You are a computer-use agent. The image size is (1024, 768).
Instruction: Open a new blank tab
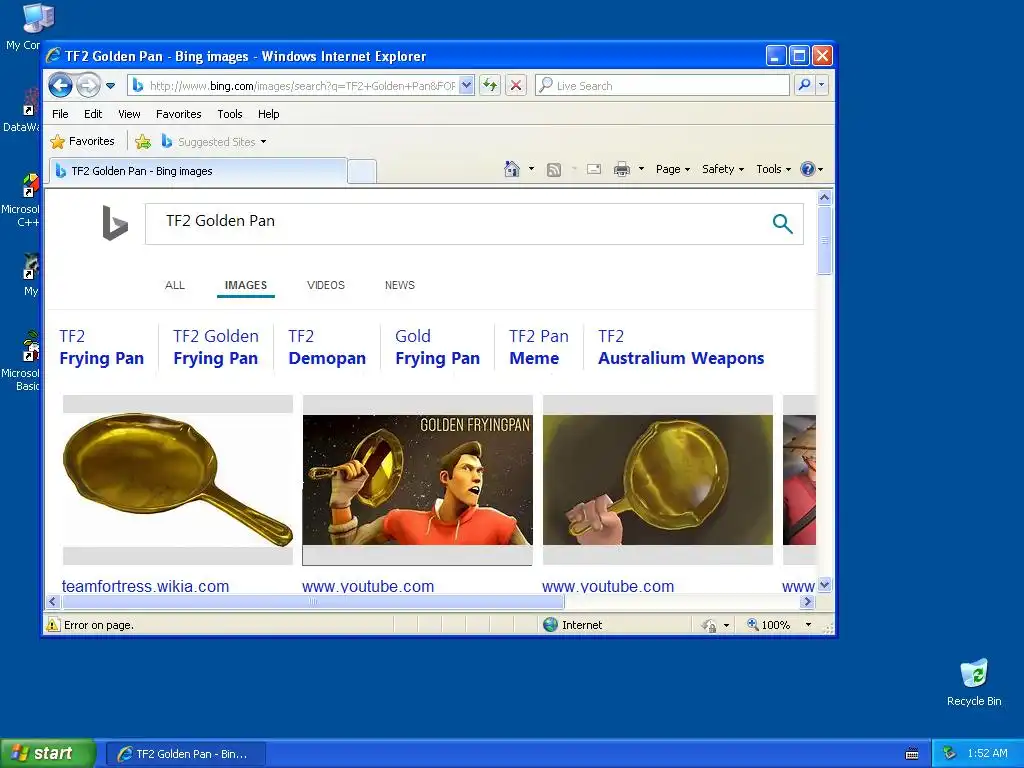click(361, 172)
